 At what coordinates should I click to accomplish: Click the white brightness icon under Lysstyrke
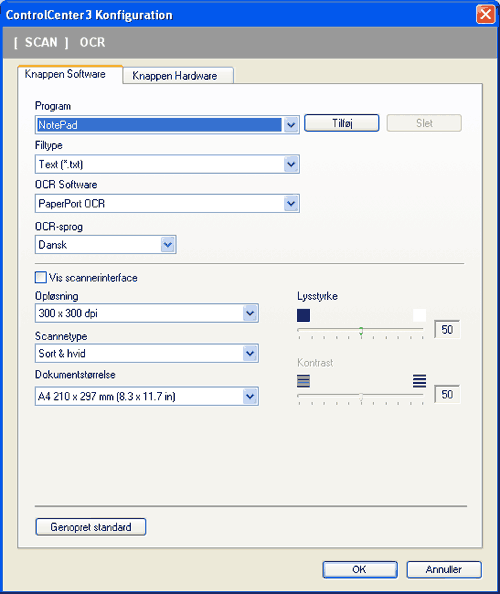(419, 315)
